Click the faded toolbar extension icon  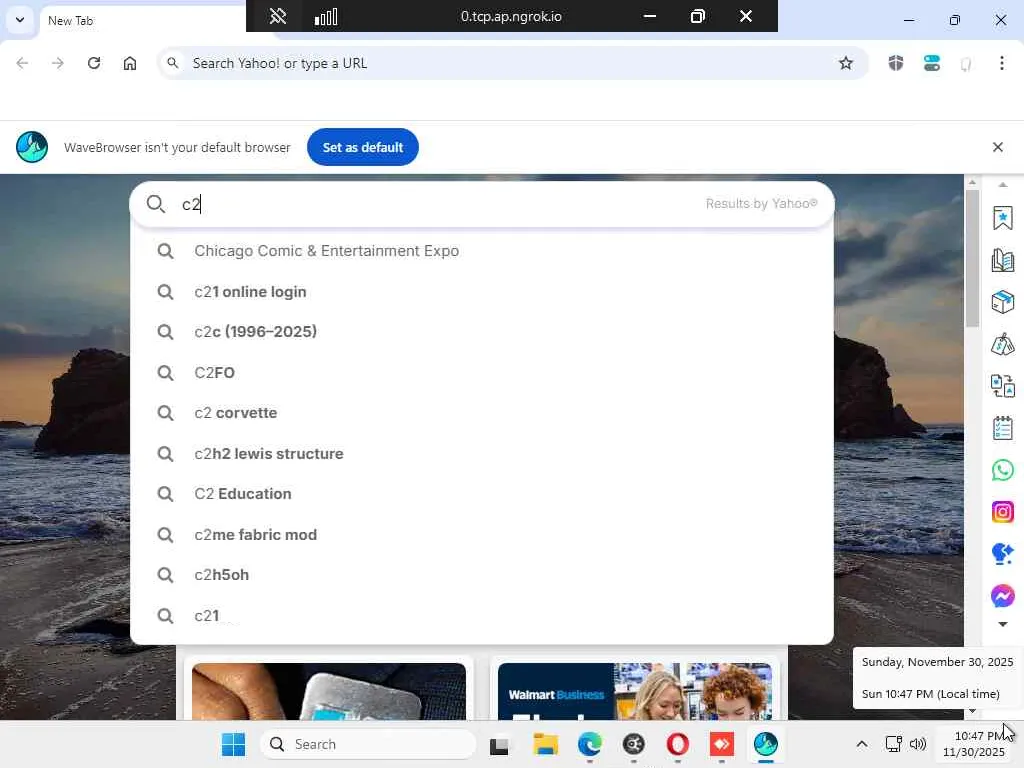point(966,63)
